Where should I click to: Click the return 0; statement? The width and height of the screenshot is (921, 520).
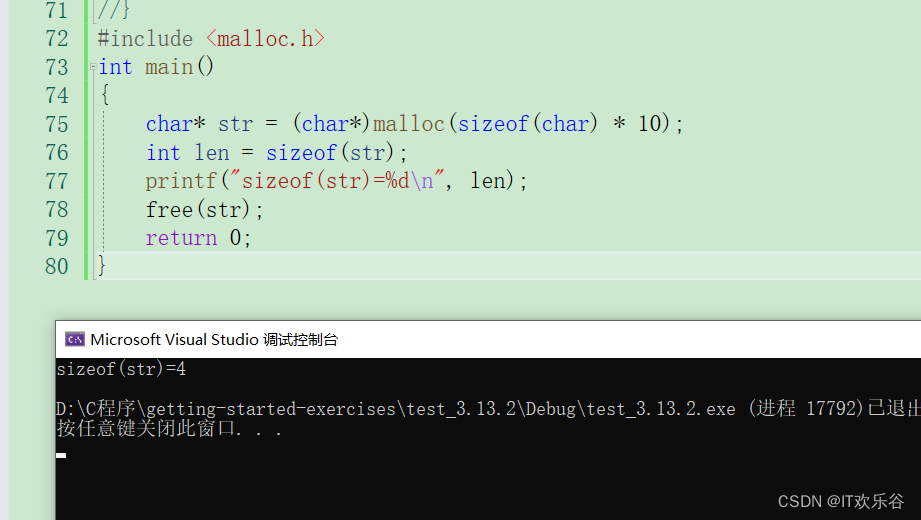[199, 238]
